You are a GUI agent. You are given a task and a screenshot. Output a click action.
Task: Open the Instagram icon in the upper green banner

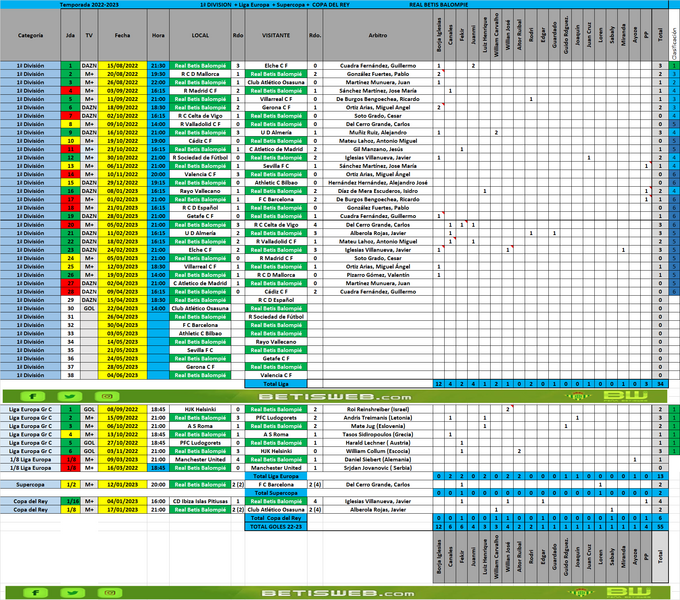point(107,396)
